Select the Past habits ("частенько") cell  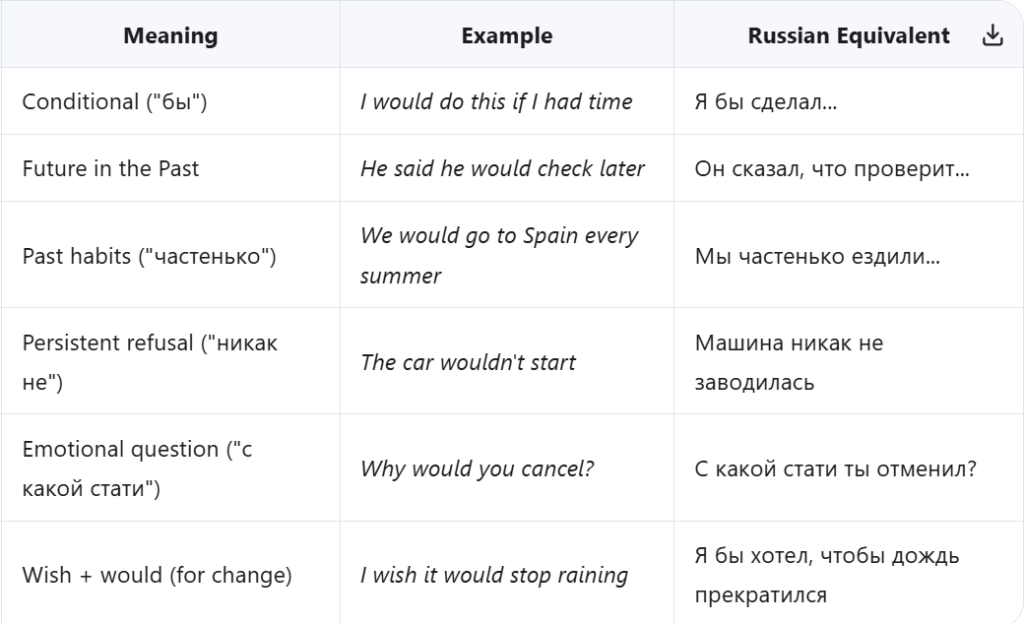pos(149,255)
